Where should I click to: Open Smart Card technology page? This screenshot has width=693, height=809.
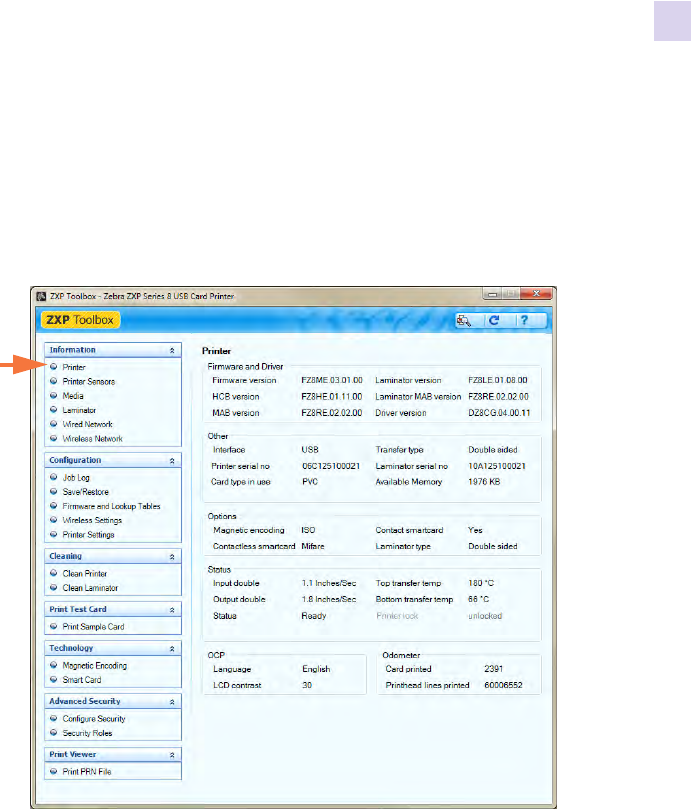(82, 680)
